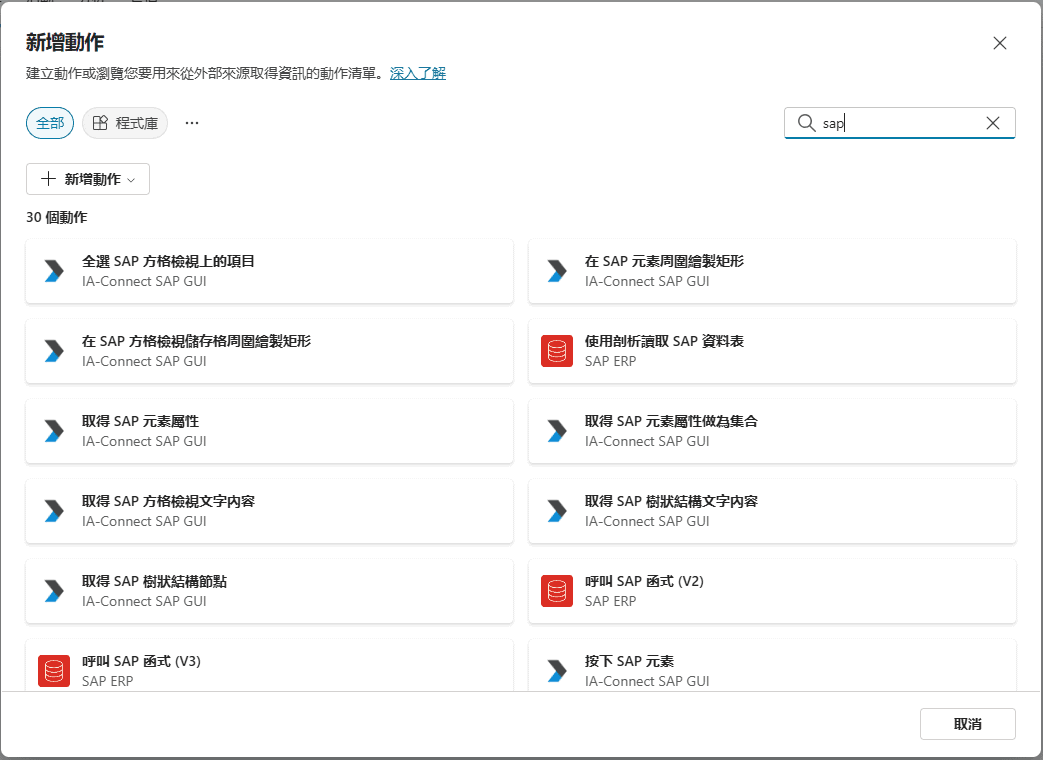
Task: Click into the search field containing sap
Action: [x=900, y=123]
